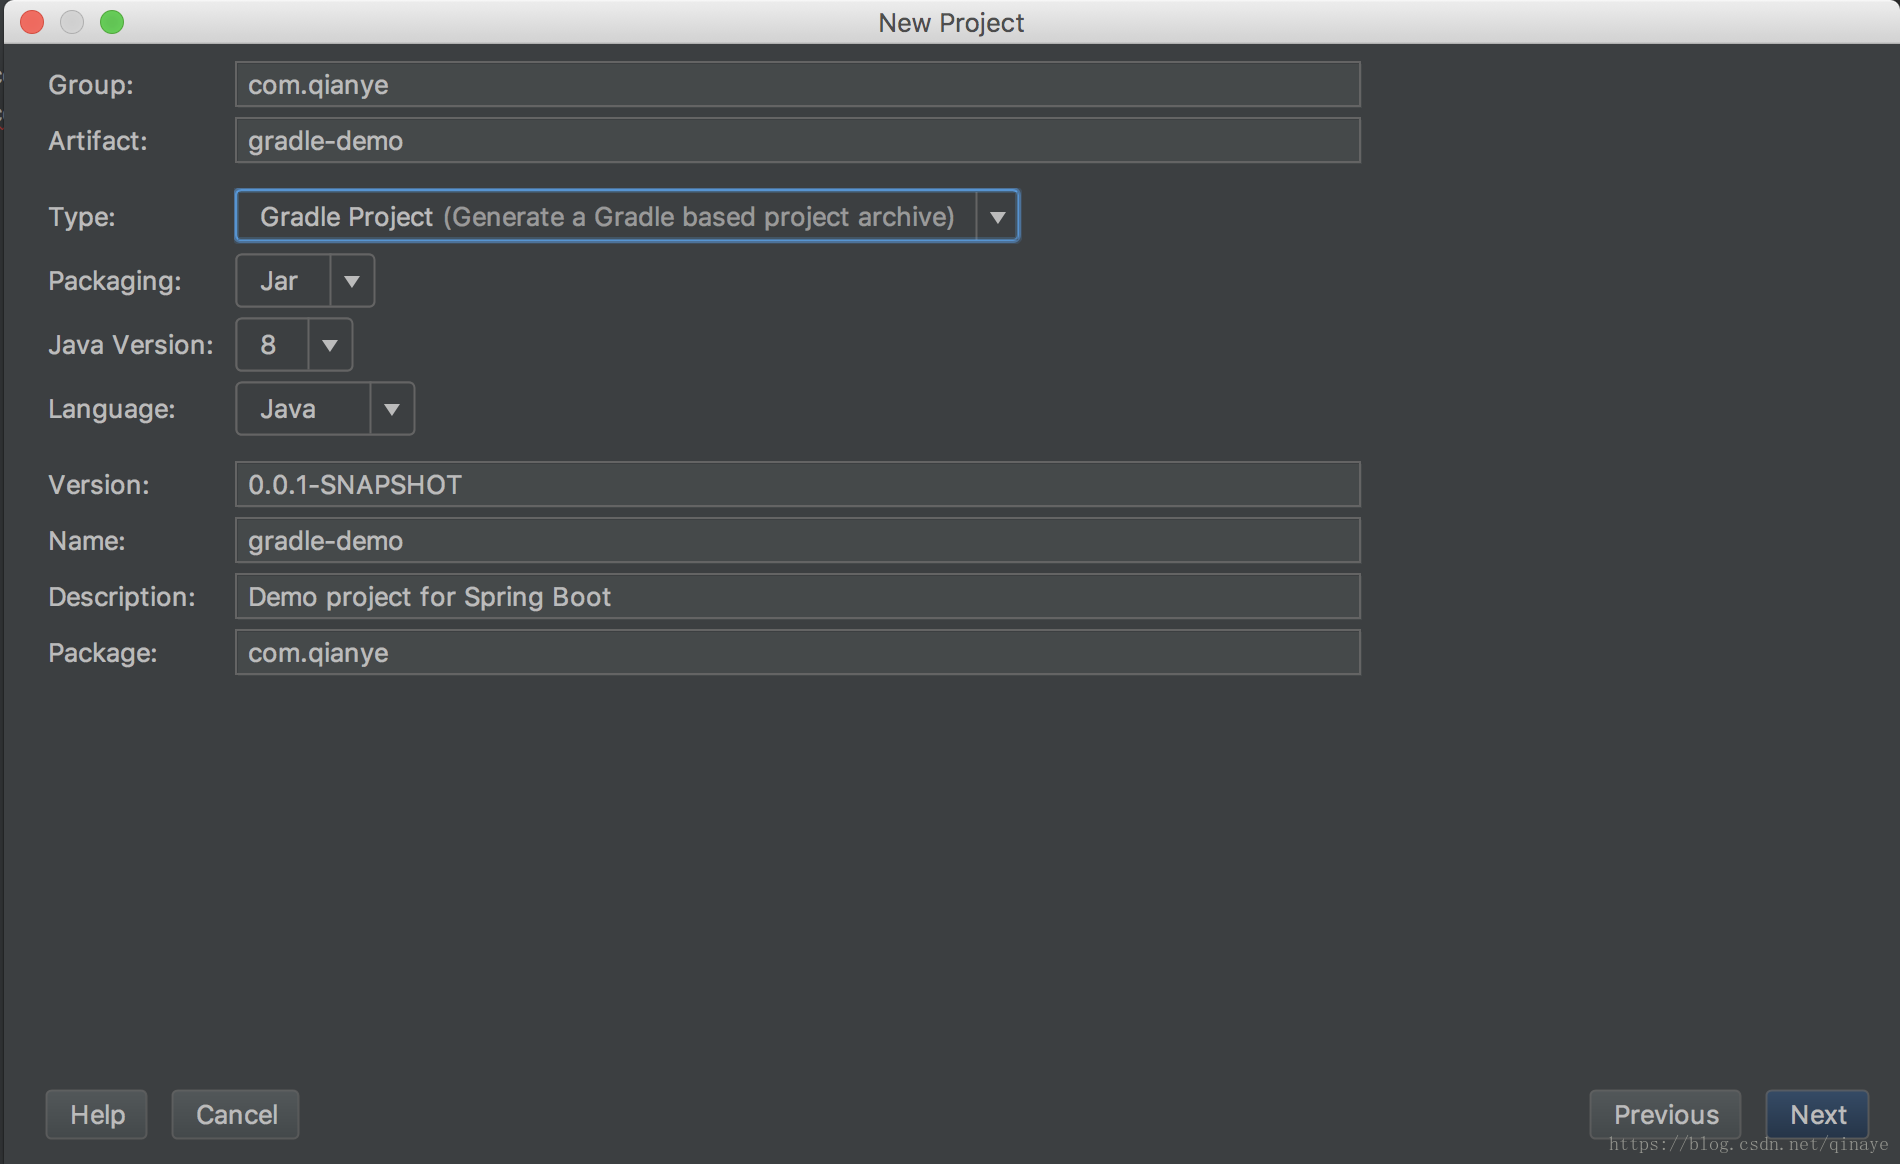Click the Java version 8 combo box
This screenshot has width=1900, height=1164.
click(x=272, y=345)
